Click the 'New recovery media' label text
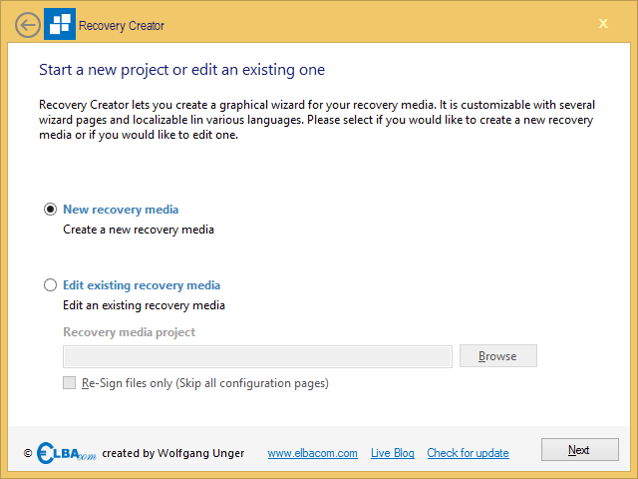638x479 pixels. pos(121,210)
